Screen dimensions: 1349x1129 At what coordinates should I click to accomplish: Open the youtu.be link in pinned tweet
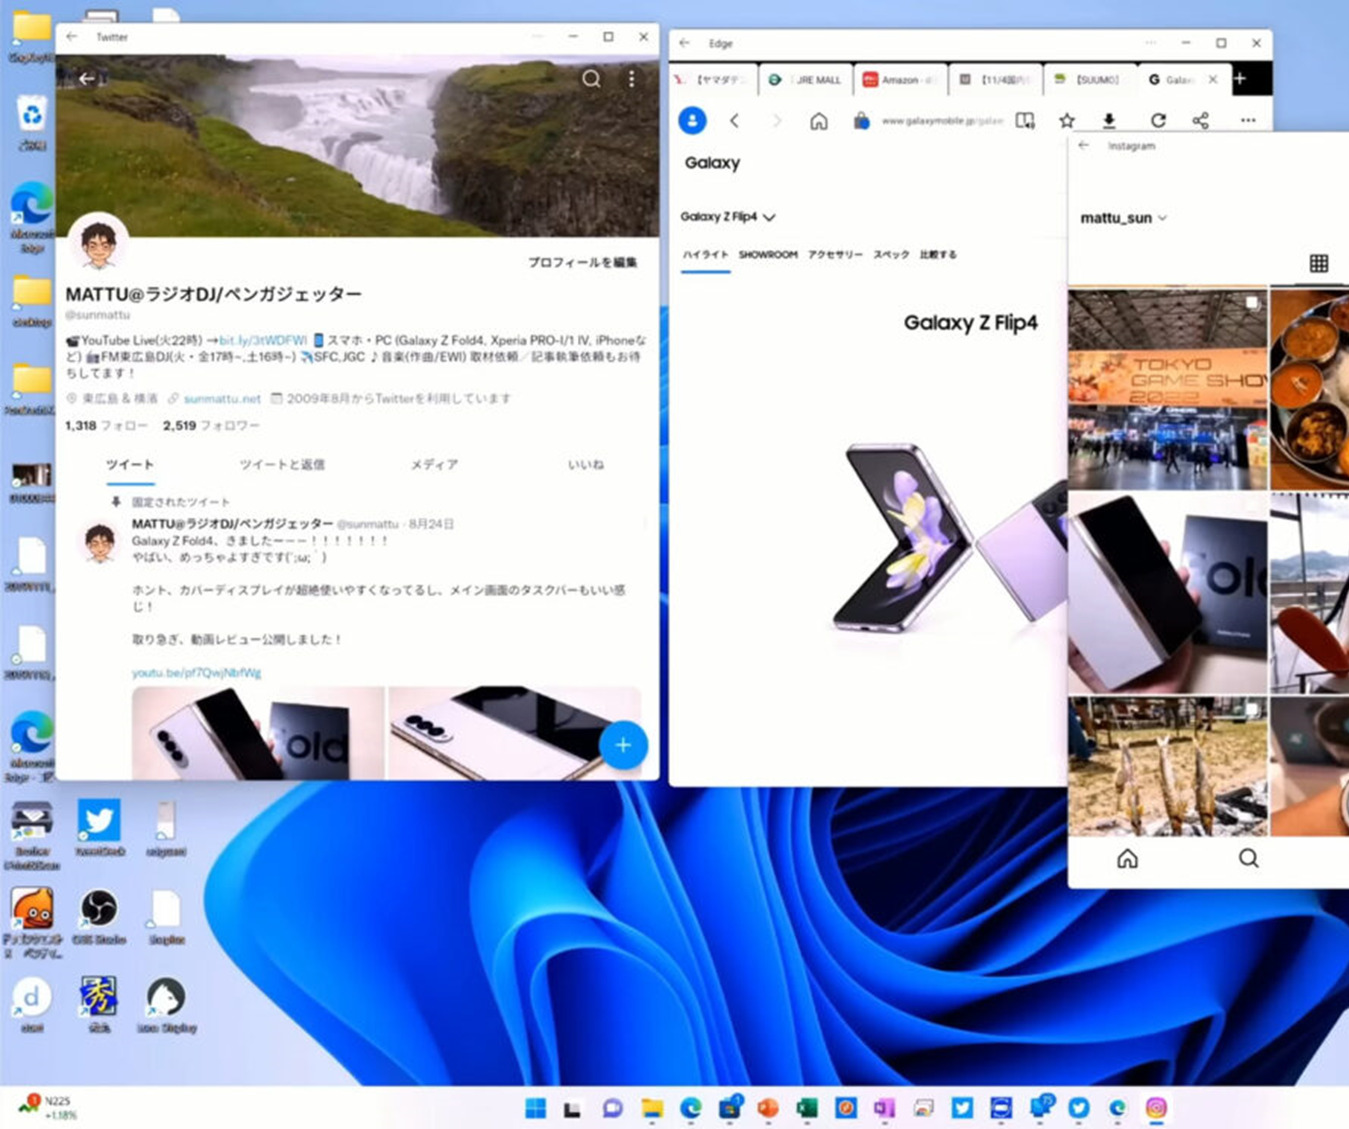[196, 673]
